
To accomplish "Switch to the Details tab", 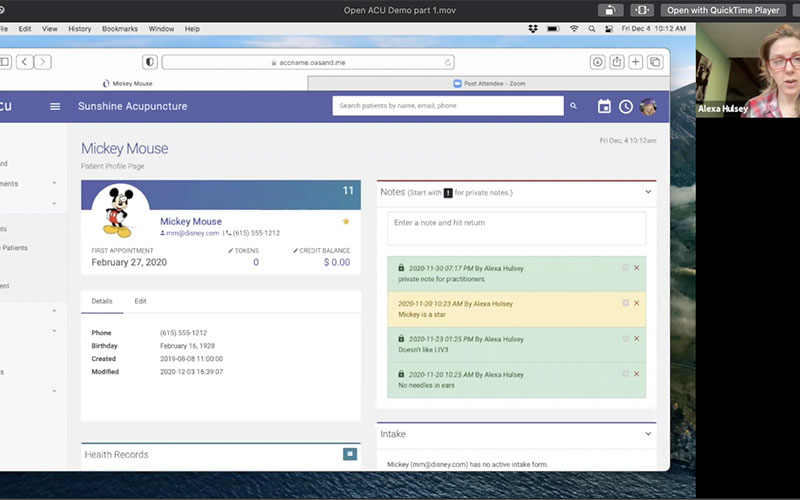I will click(102, 301).
